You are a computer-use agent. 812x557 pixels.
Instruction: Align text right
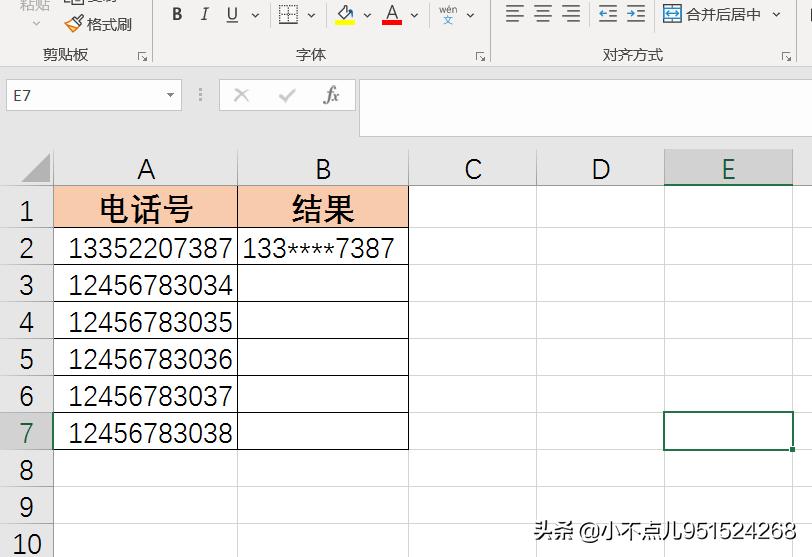coord(571,14)
